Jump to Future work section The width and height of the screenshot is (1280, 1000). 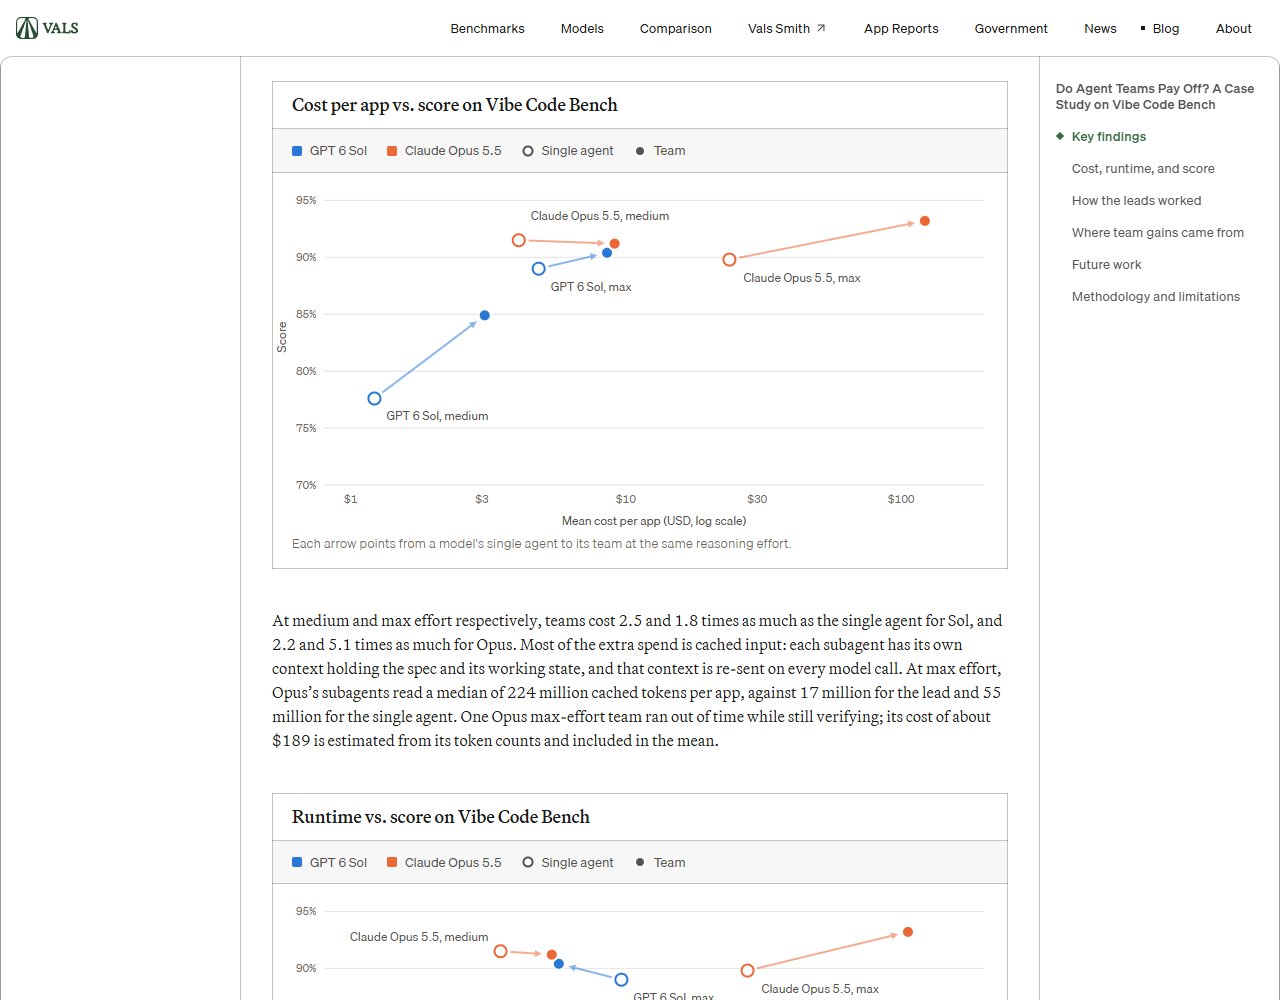point(1106,265)
